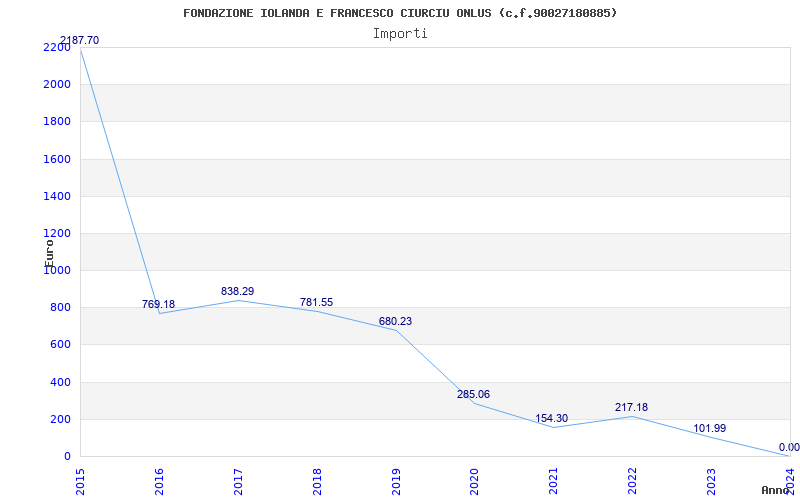The width and height of the screenshot is (800, 500).
Task: Click the 2021 x-axis year label
Action: coord(553,482)
